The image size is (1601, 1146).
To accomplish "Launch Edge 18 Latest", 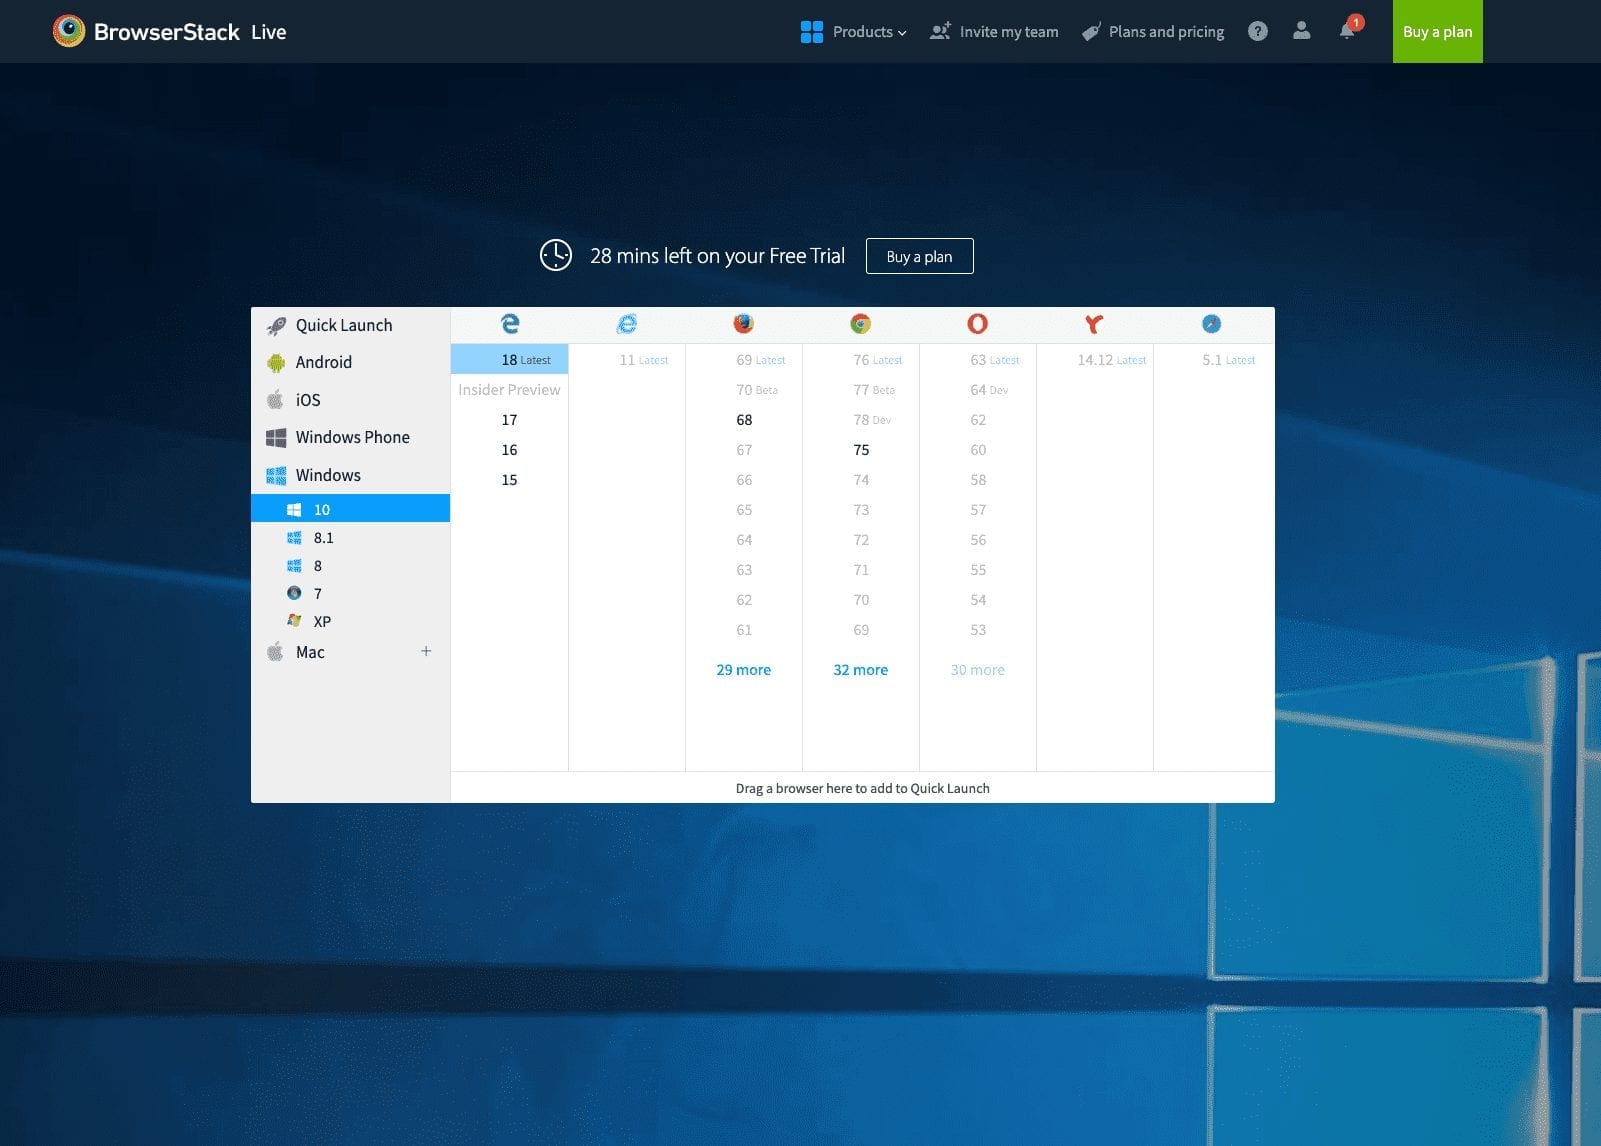I will [510, 359].
